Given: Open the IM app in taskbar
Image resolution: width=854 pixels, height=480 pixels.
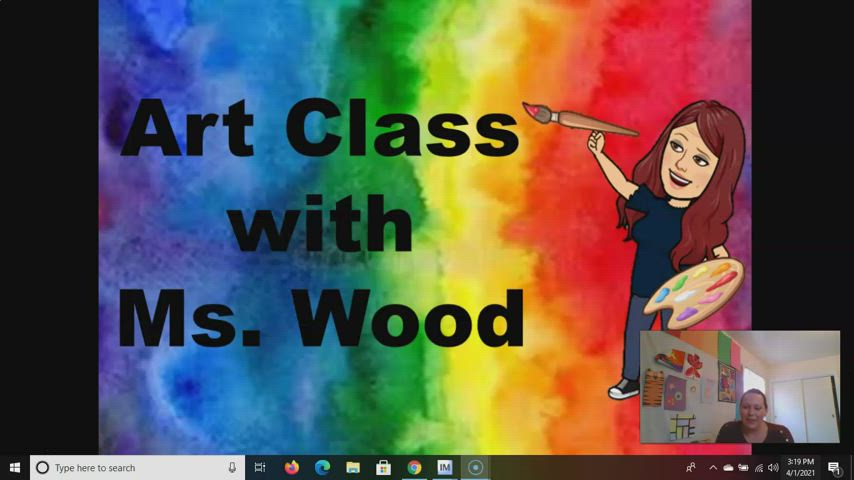Looking at the screenshot, I should (445, 467).
